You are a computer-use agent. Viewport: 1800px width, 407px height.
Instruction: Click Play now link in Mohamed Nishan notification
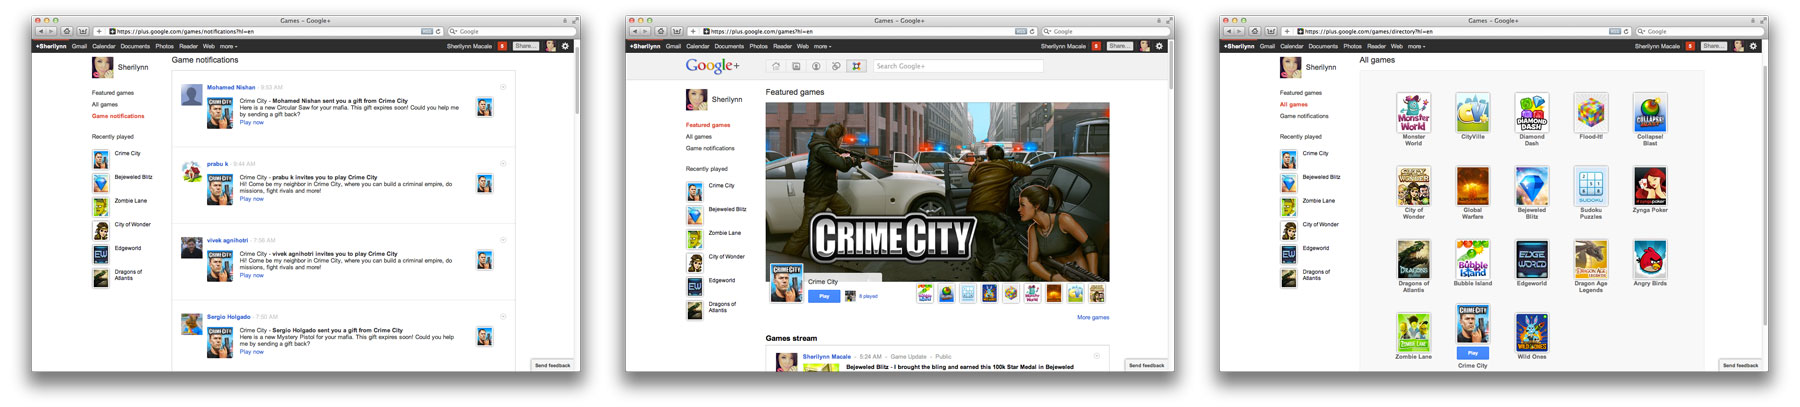tap(252, 123)
